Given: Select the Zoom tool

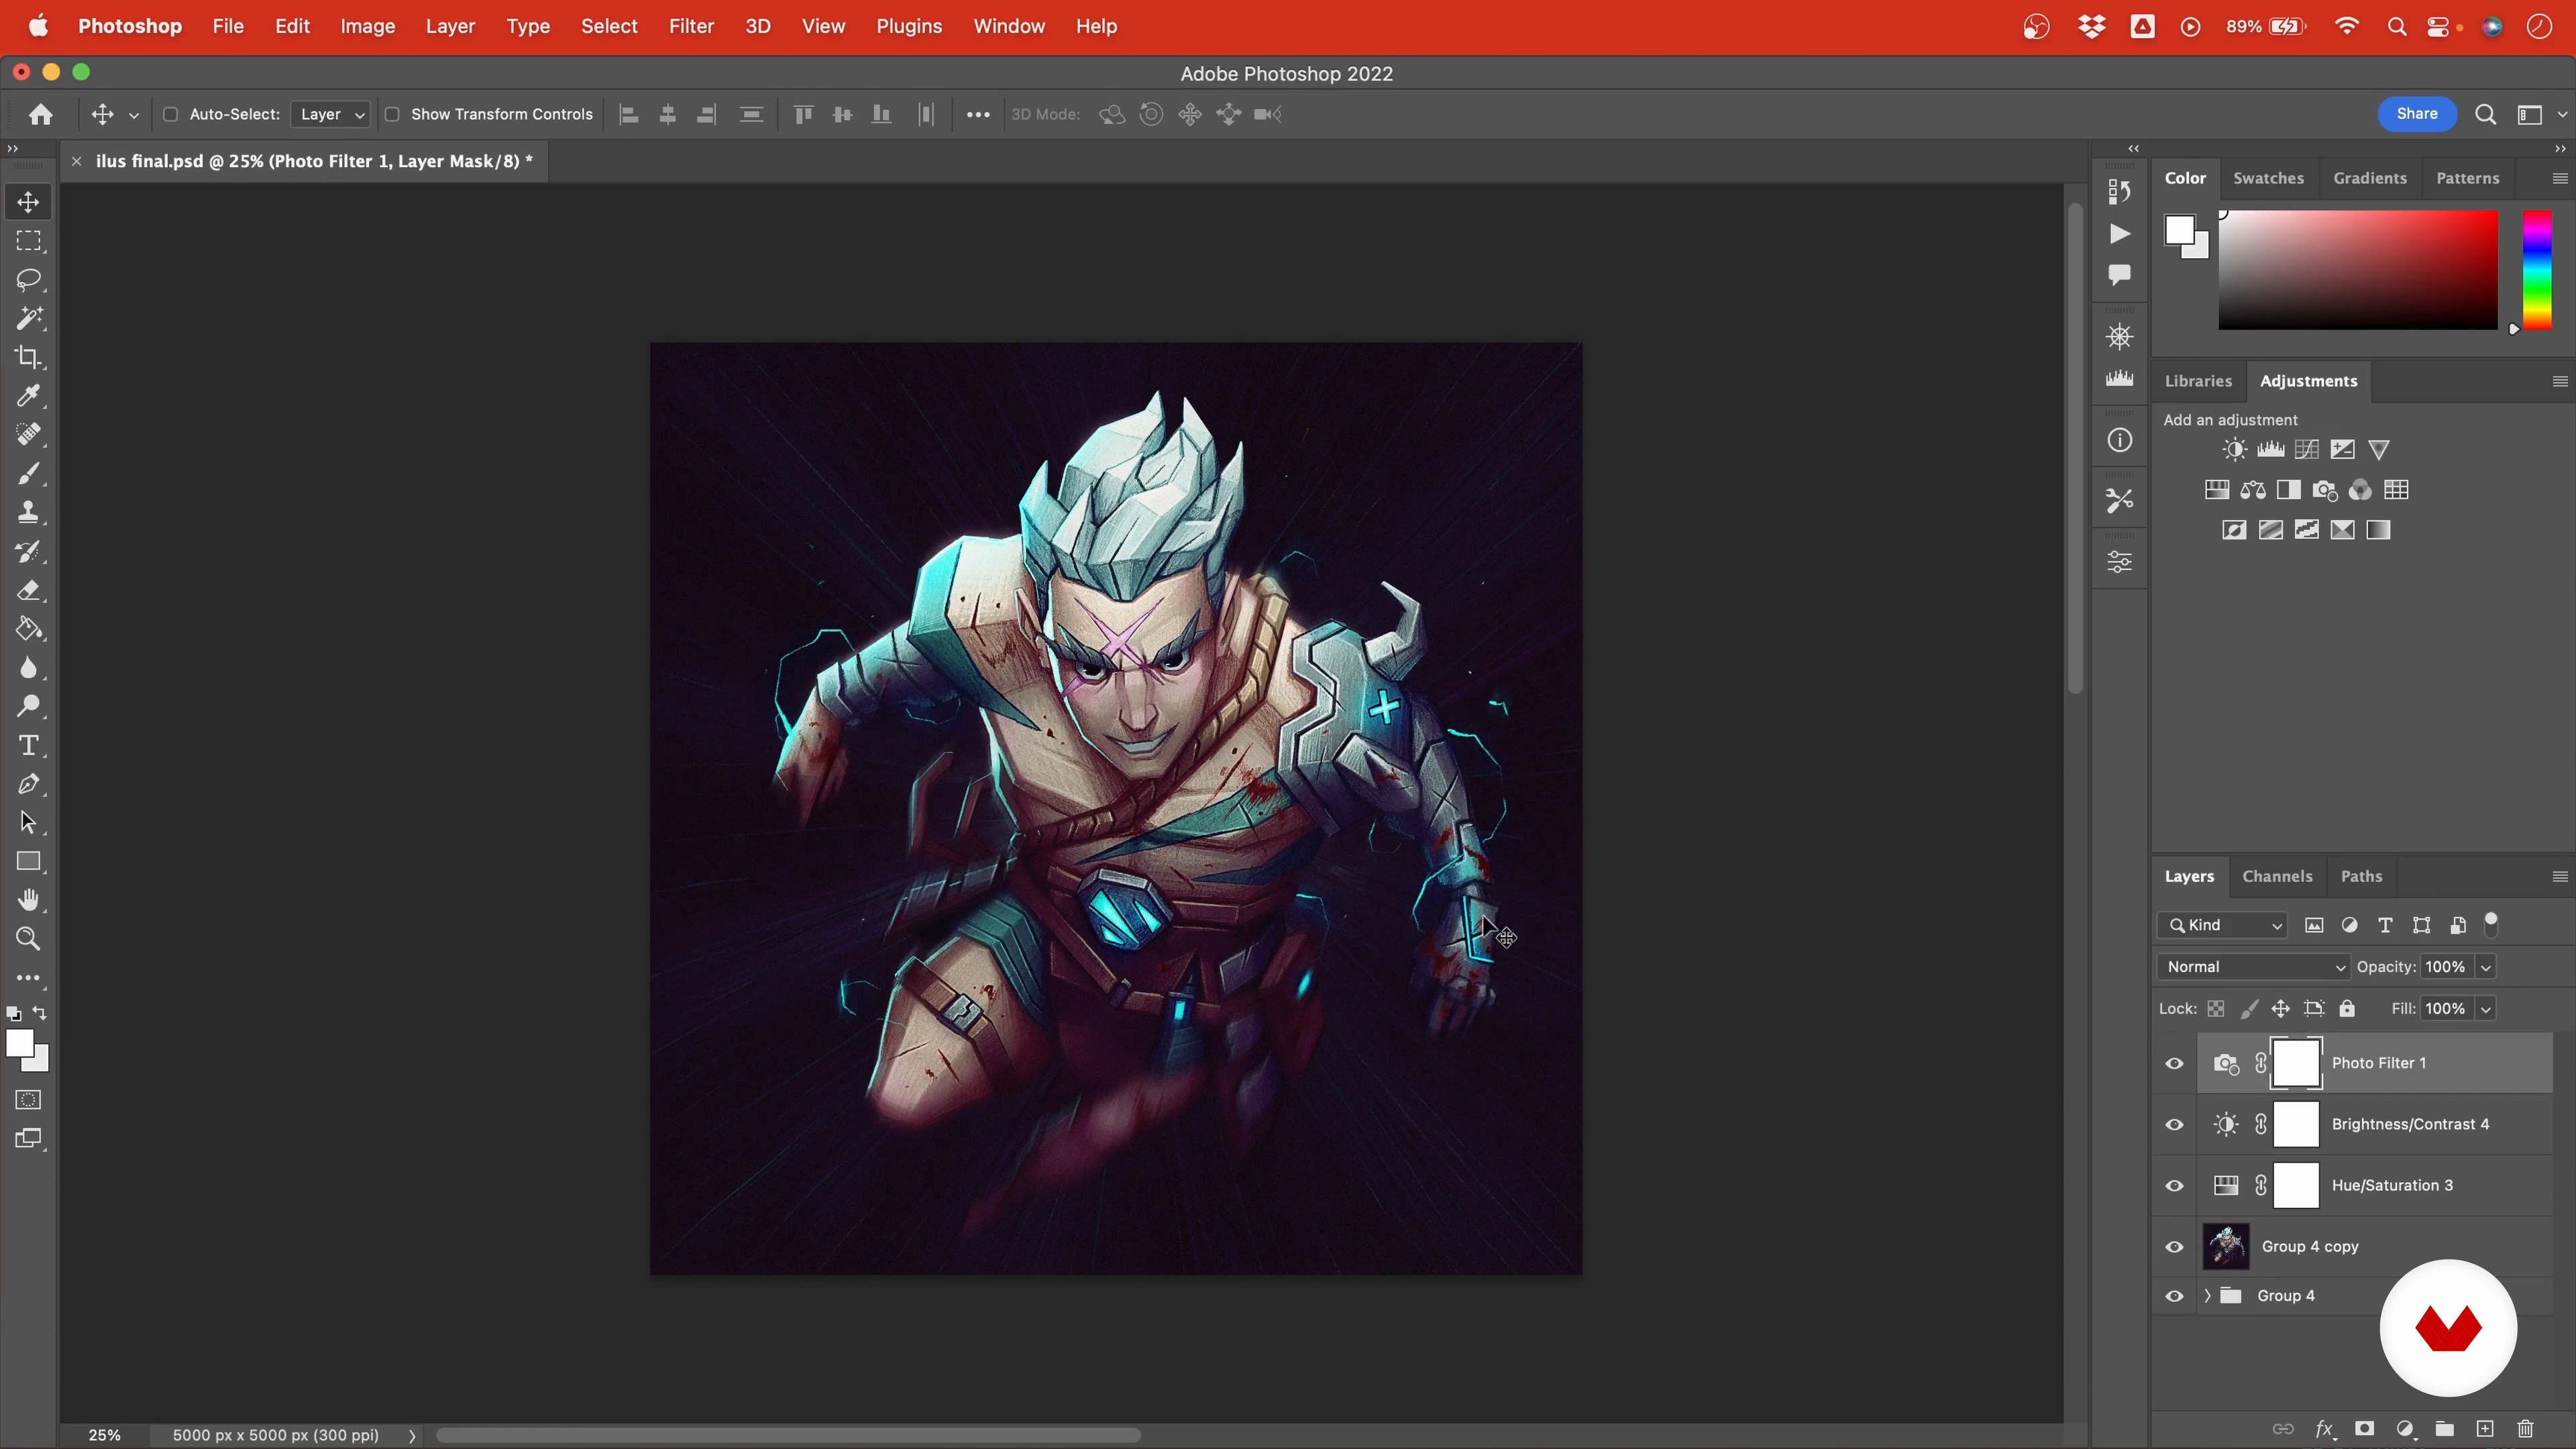Looking at the screenshot, I should tap(28, 939).
